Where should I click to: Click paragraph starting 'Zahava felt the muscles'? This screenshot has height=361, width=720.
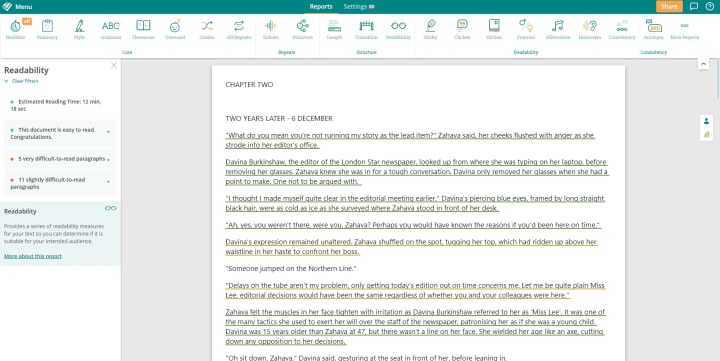415,326
